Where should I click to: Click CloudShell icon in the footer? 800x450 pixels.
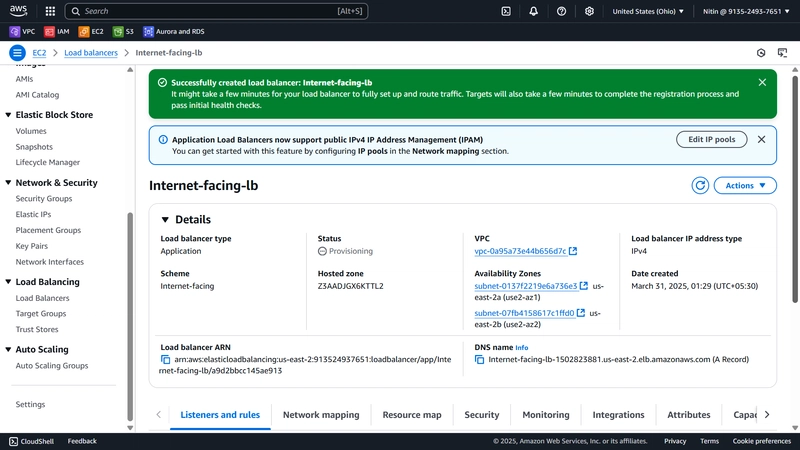(x=13, y=441)
